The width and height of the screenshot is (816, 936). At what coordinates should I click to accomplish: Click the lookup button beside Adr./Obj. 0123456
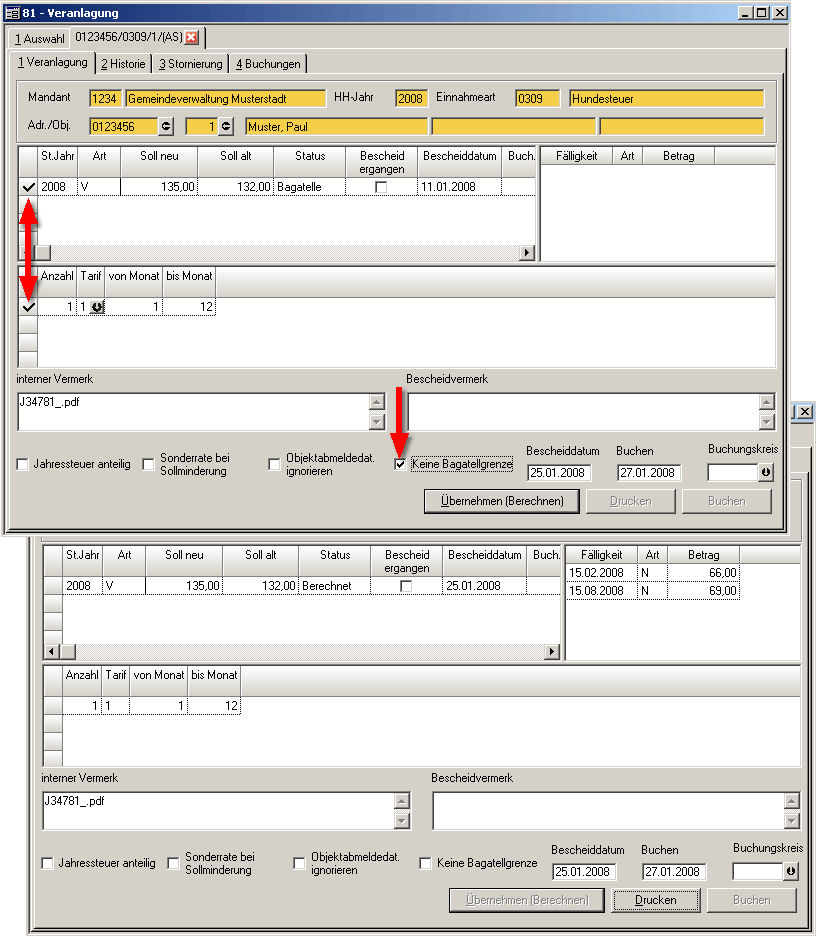click(166, 126)
